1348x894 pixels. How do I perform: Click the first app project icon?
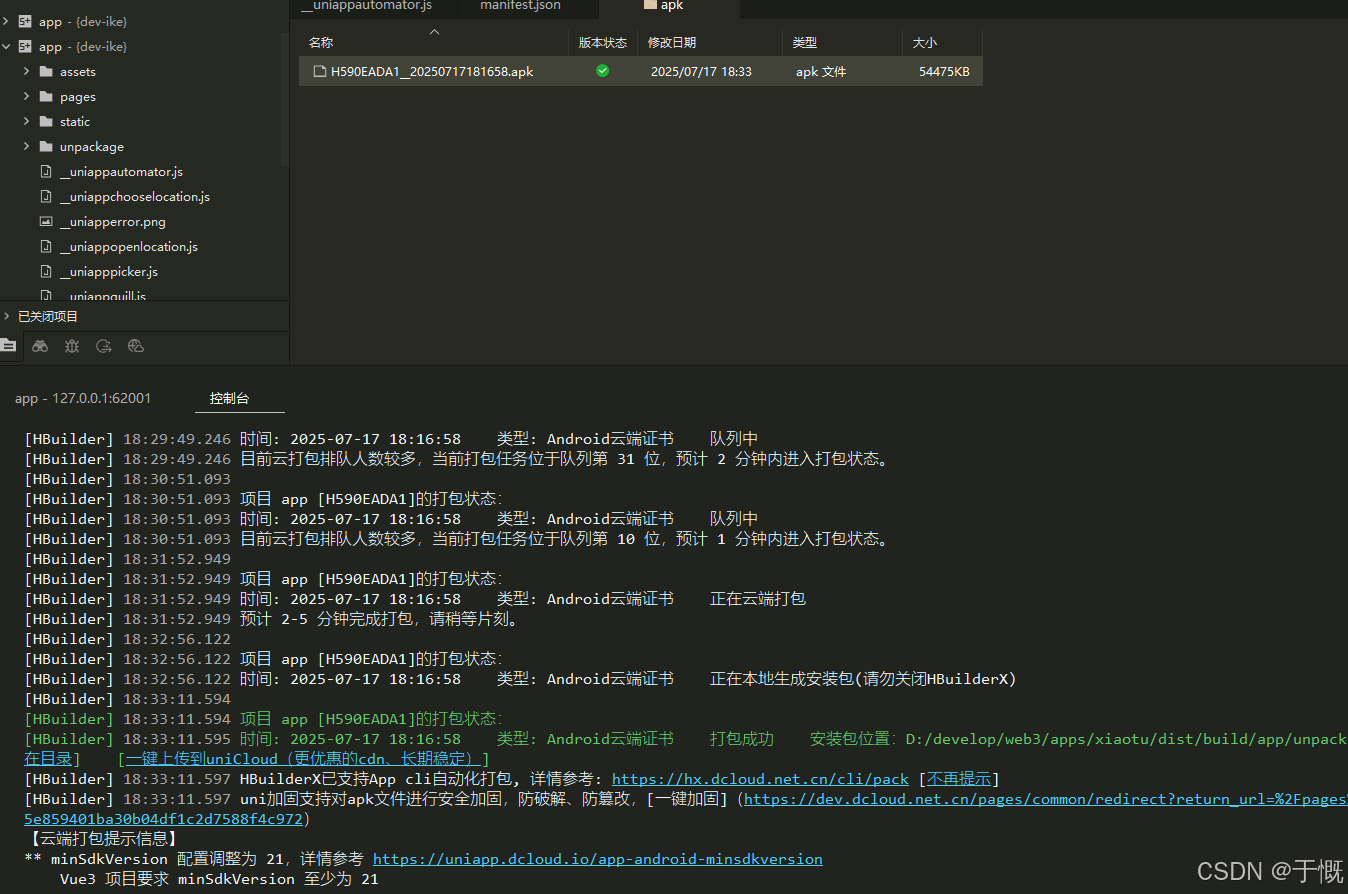[26, 22]
